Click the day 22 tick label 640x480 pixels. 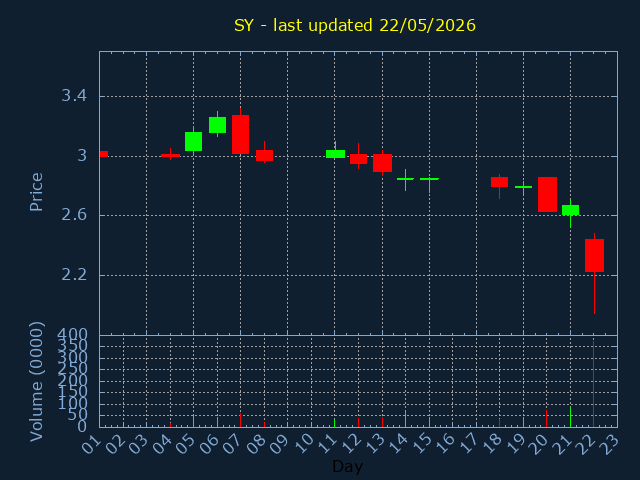pyautogui.click(x=586, y=444)
